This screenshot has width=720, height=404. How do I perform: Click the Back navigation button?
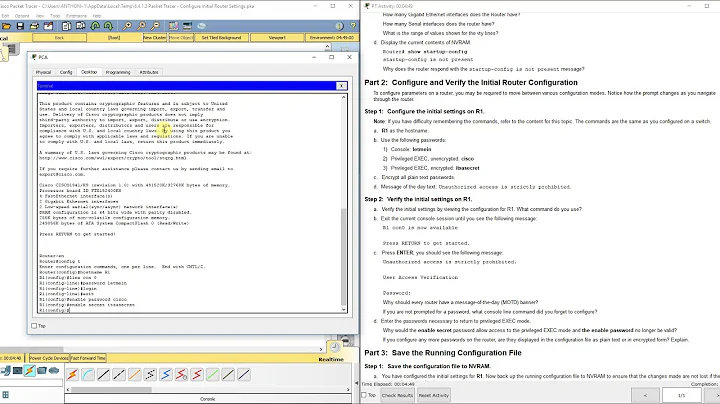coord(59,38)
